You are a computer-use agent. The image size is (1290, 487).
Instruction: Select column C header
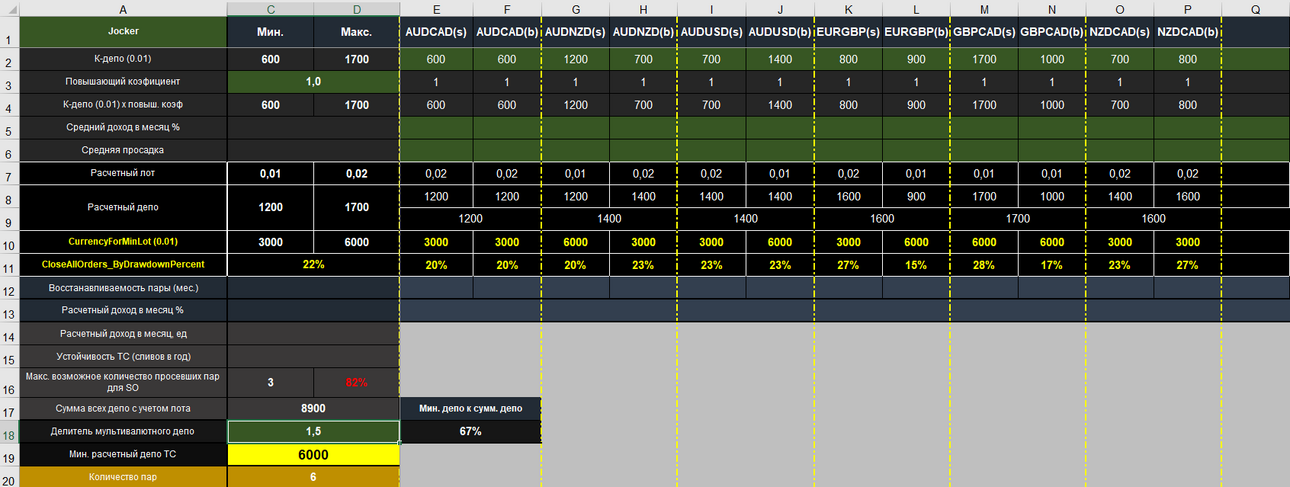[270, 8]
